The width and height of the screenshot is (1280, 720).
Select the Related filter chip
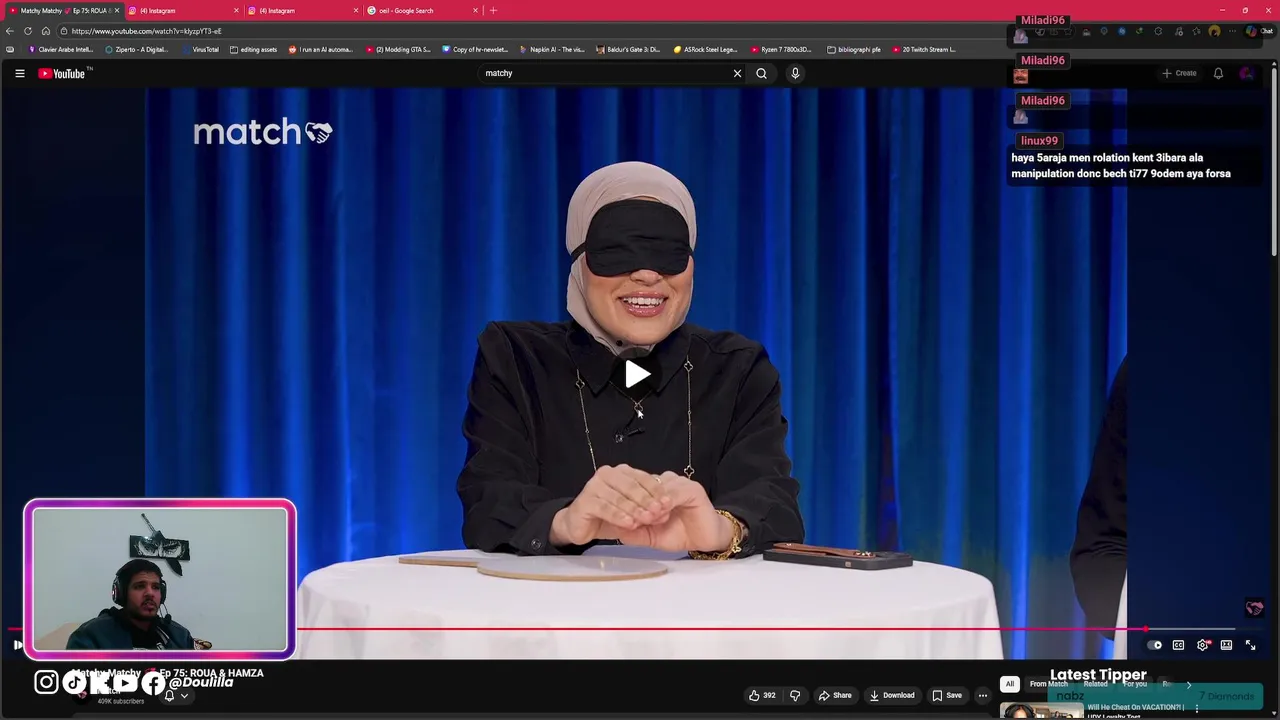tap(1096, 684)
